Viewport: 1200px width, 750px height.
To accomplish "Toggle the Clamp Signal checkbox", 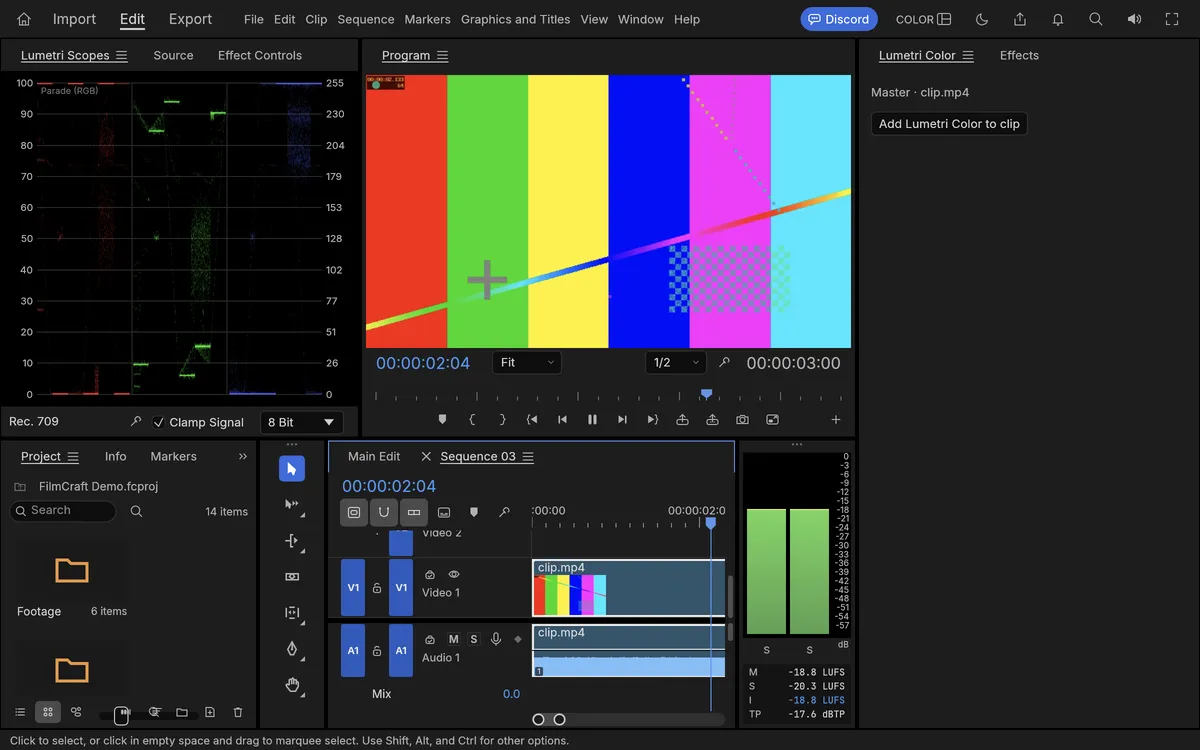I will pyautogui.click(x=158, y=422).
